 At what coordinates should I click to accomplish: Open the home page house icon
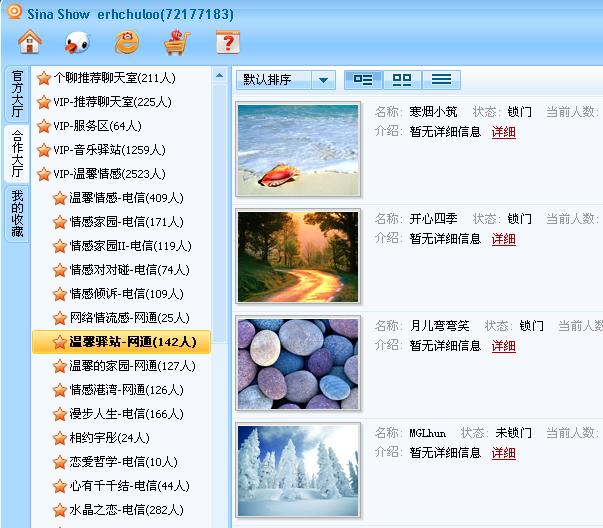coord(30,42)
